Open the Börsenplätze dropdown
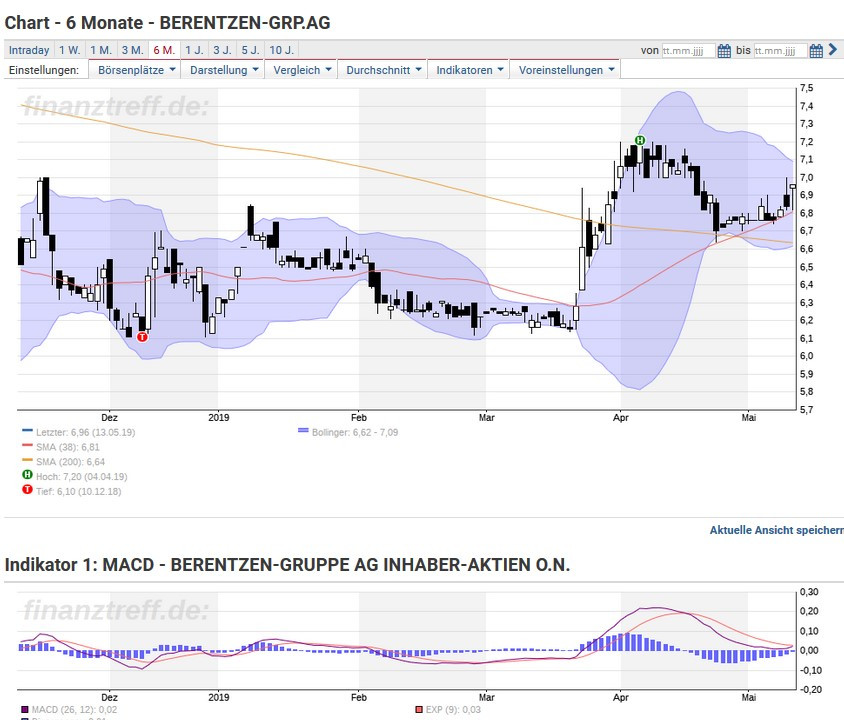This screenshot has height=720, width=844. [135, 70]
